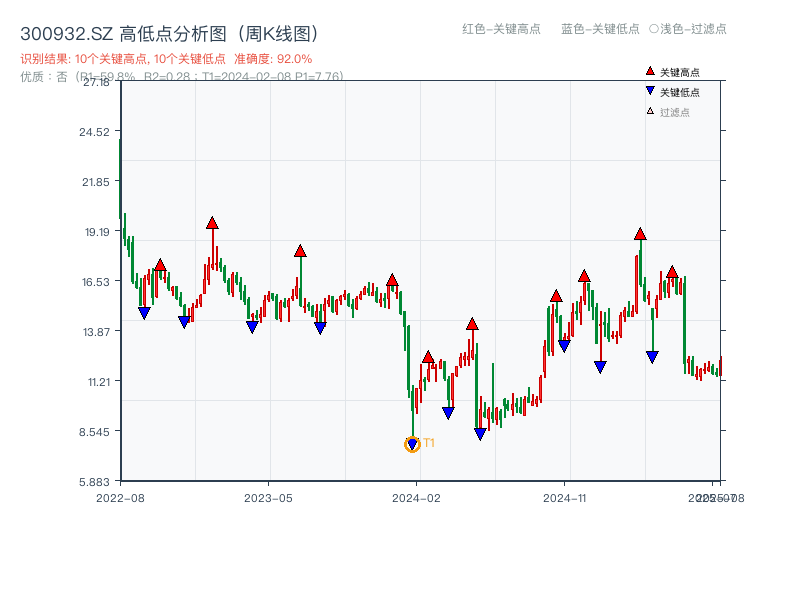Click the highest red triangle after 2024-11
Viewport: 800px width, 600px height.
tap(640, 234)
